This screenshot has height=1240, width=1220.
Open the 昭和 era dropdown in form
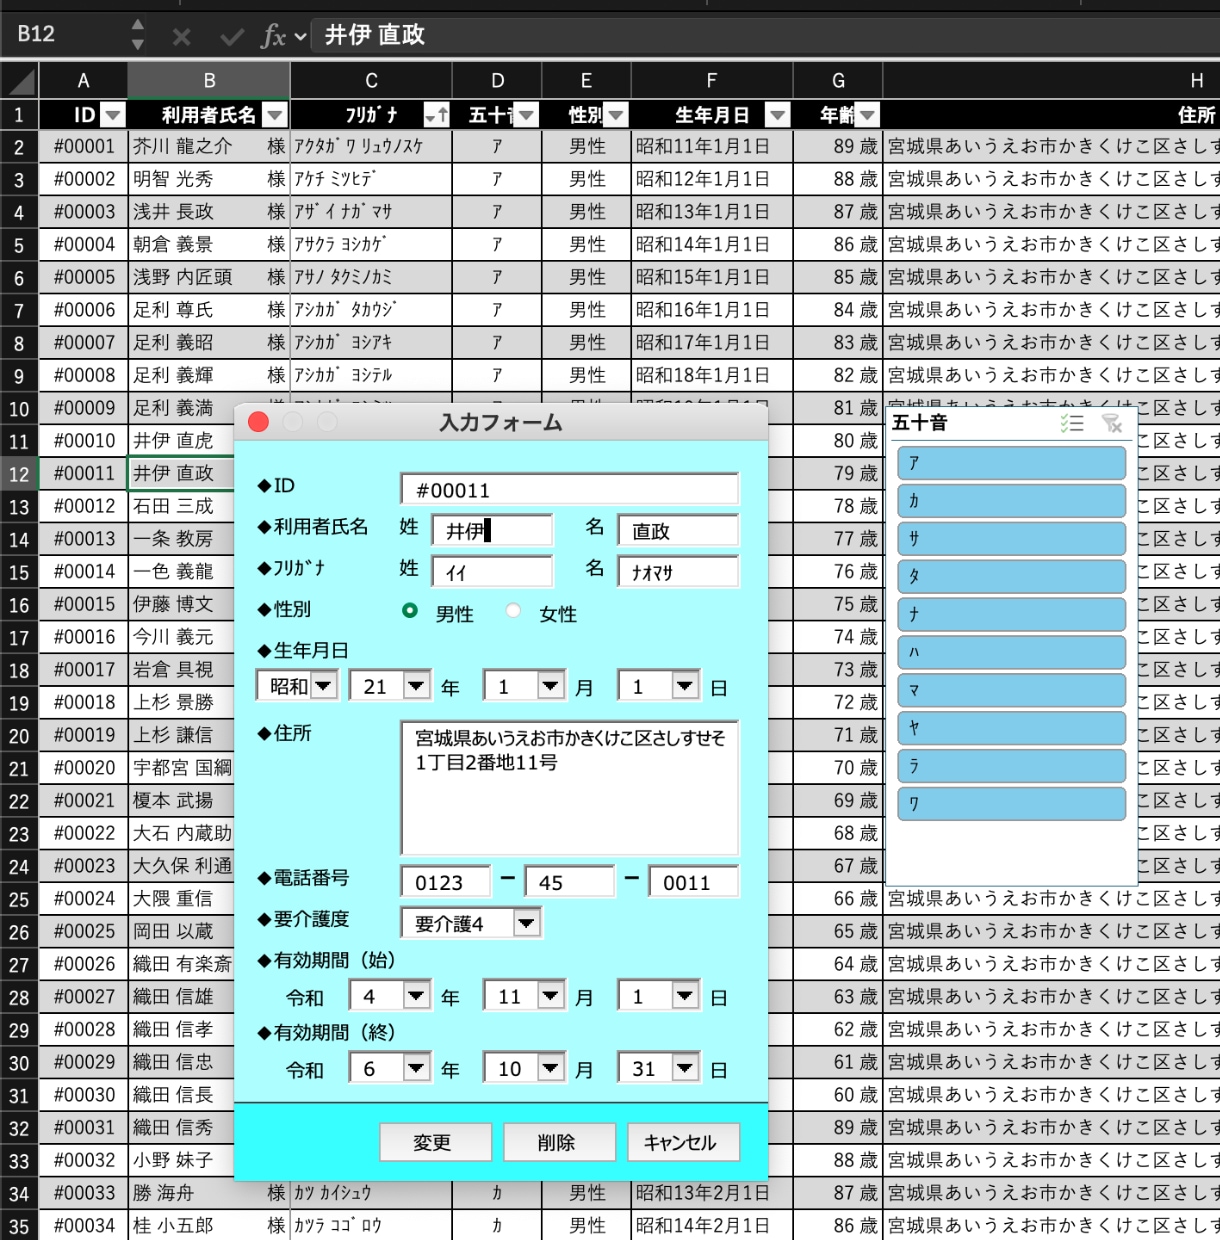tap(323, 686)
